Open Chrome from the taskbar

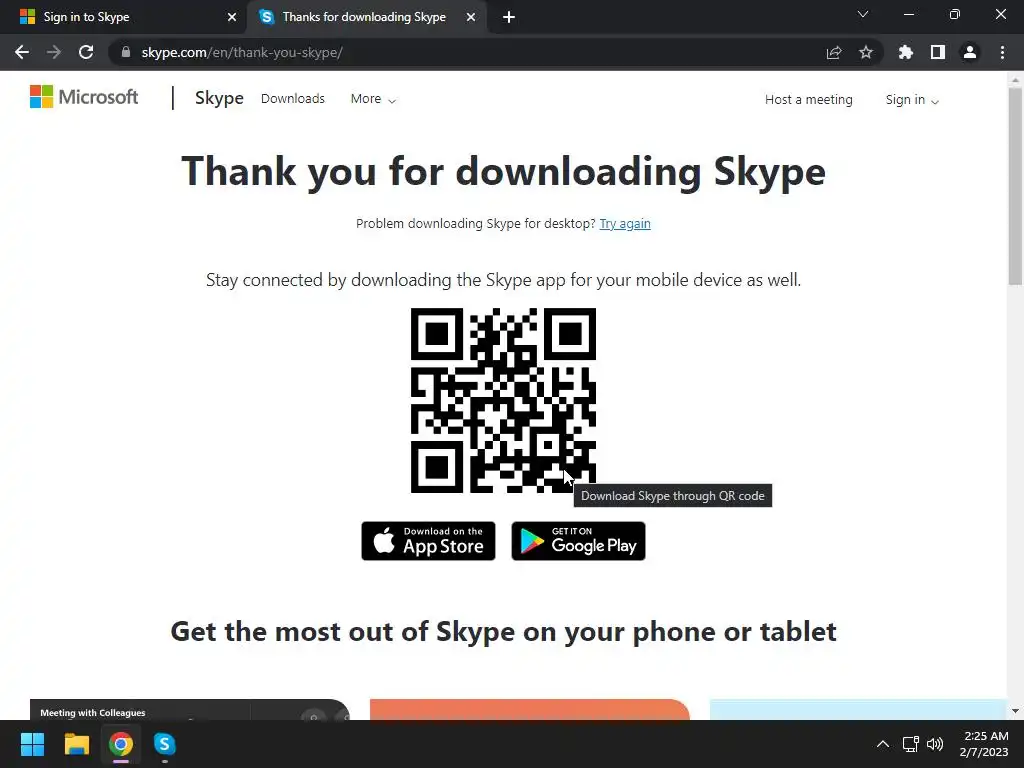pyautogui.click(x=121, y=744)
